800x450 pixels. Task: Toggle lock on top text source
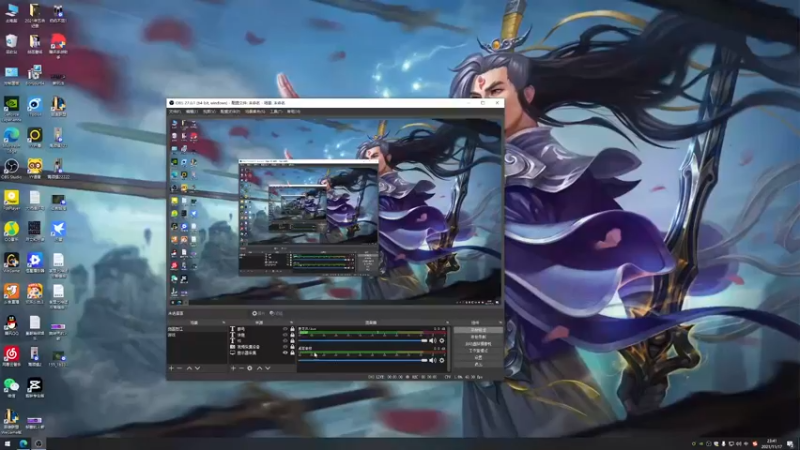[292, 329]
